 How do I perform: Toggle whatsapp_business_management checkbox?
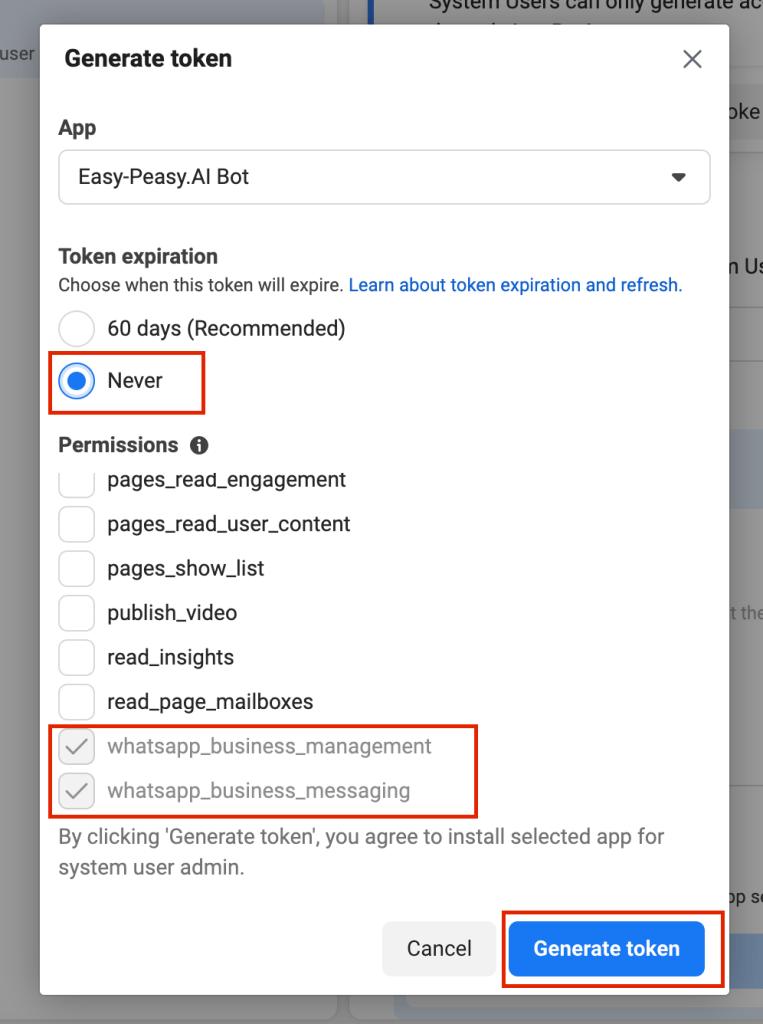(x=77, y=746)
